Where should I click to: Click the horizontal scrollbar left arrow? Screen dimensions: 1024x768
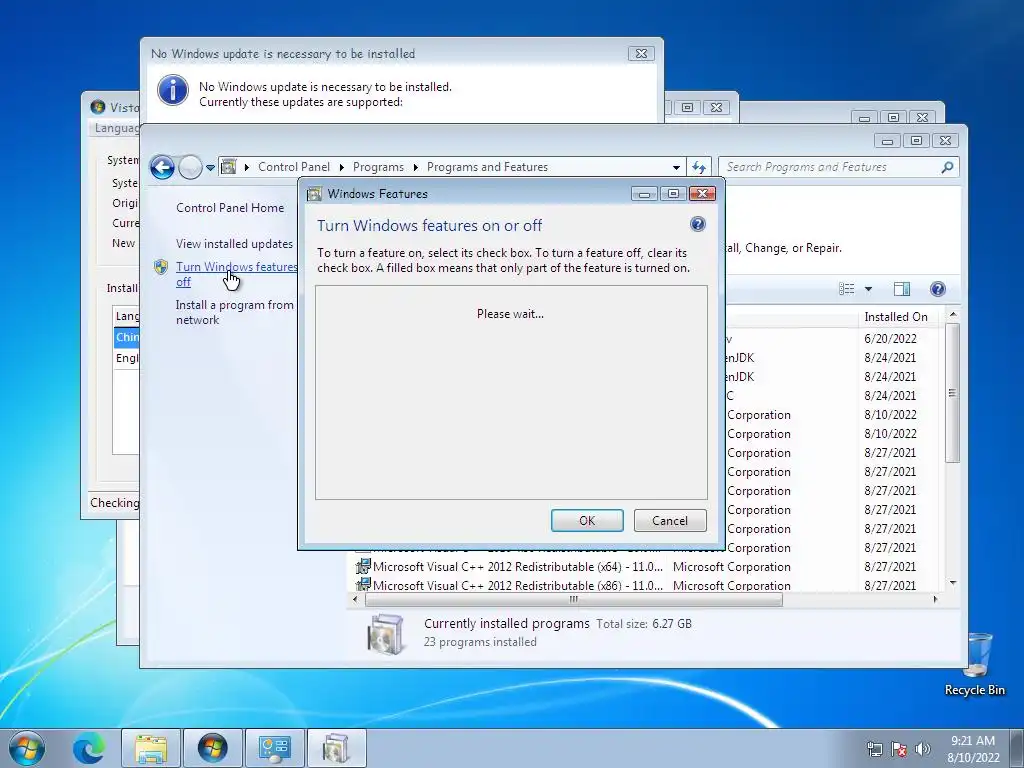click(x=356, y=599)
